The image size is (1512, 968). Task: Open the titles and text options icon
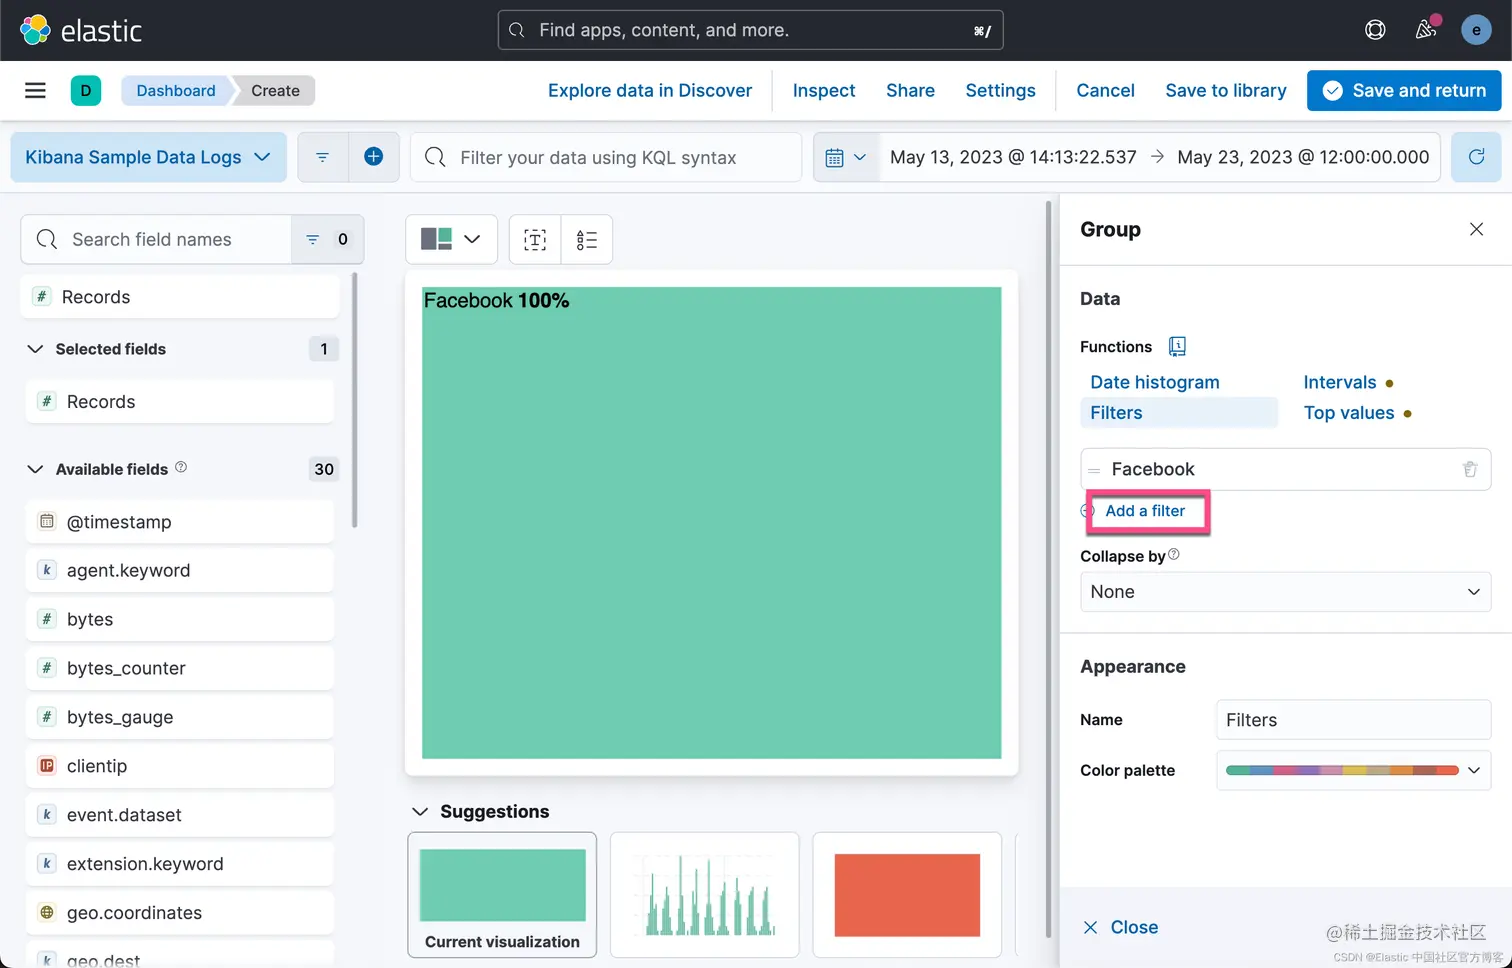pyautogui.click(x=535, y=239)
